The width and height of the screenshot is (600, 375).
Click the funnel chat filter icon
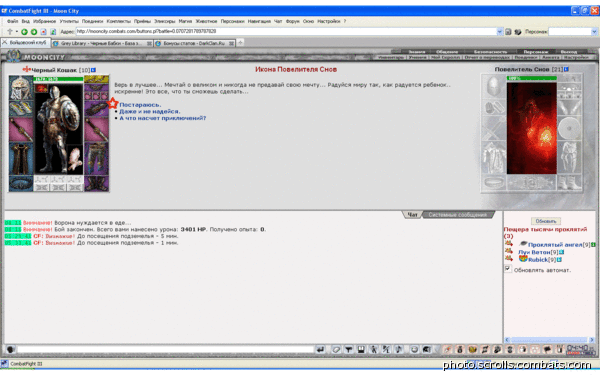pyautogui.click(x=349, y=349)
